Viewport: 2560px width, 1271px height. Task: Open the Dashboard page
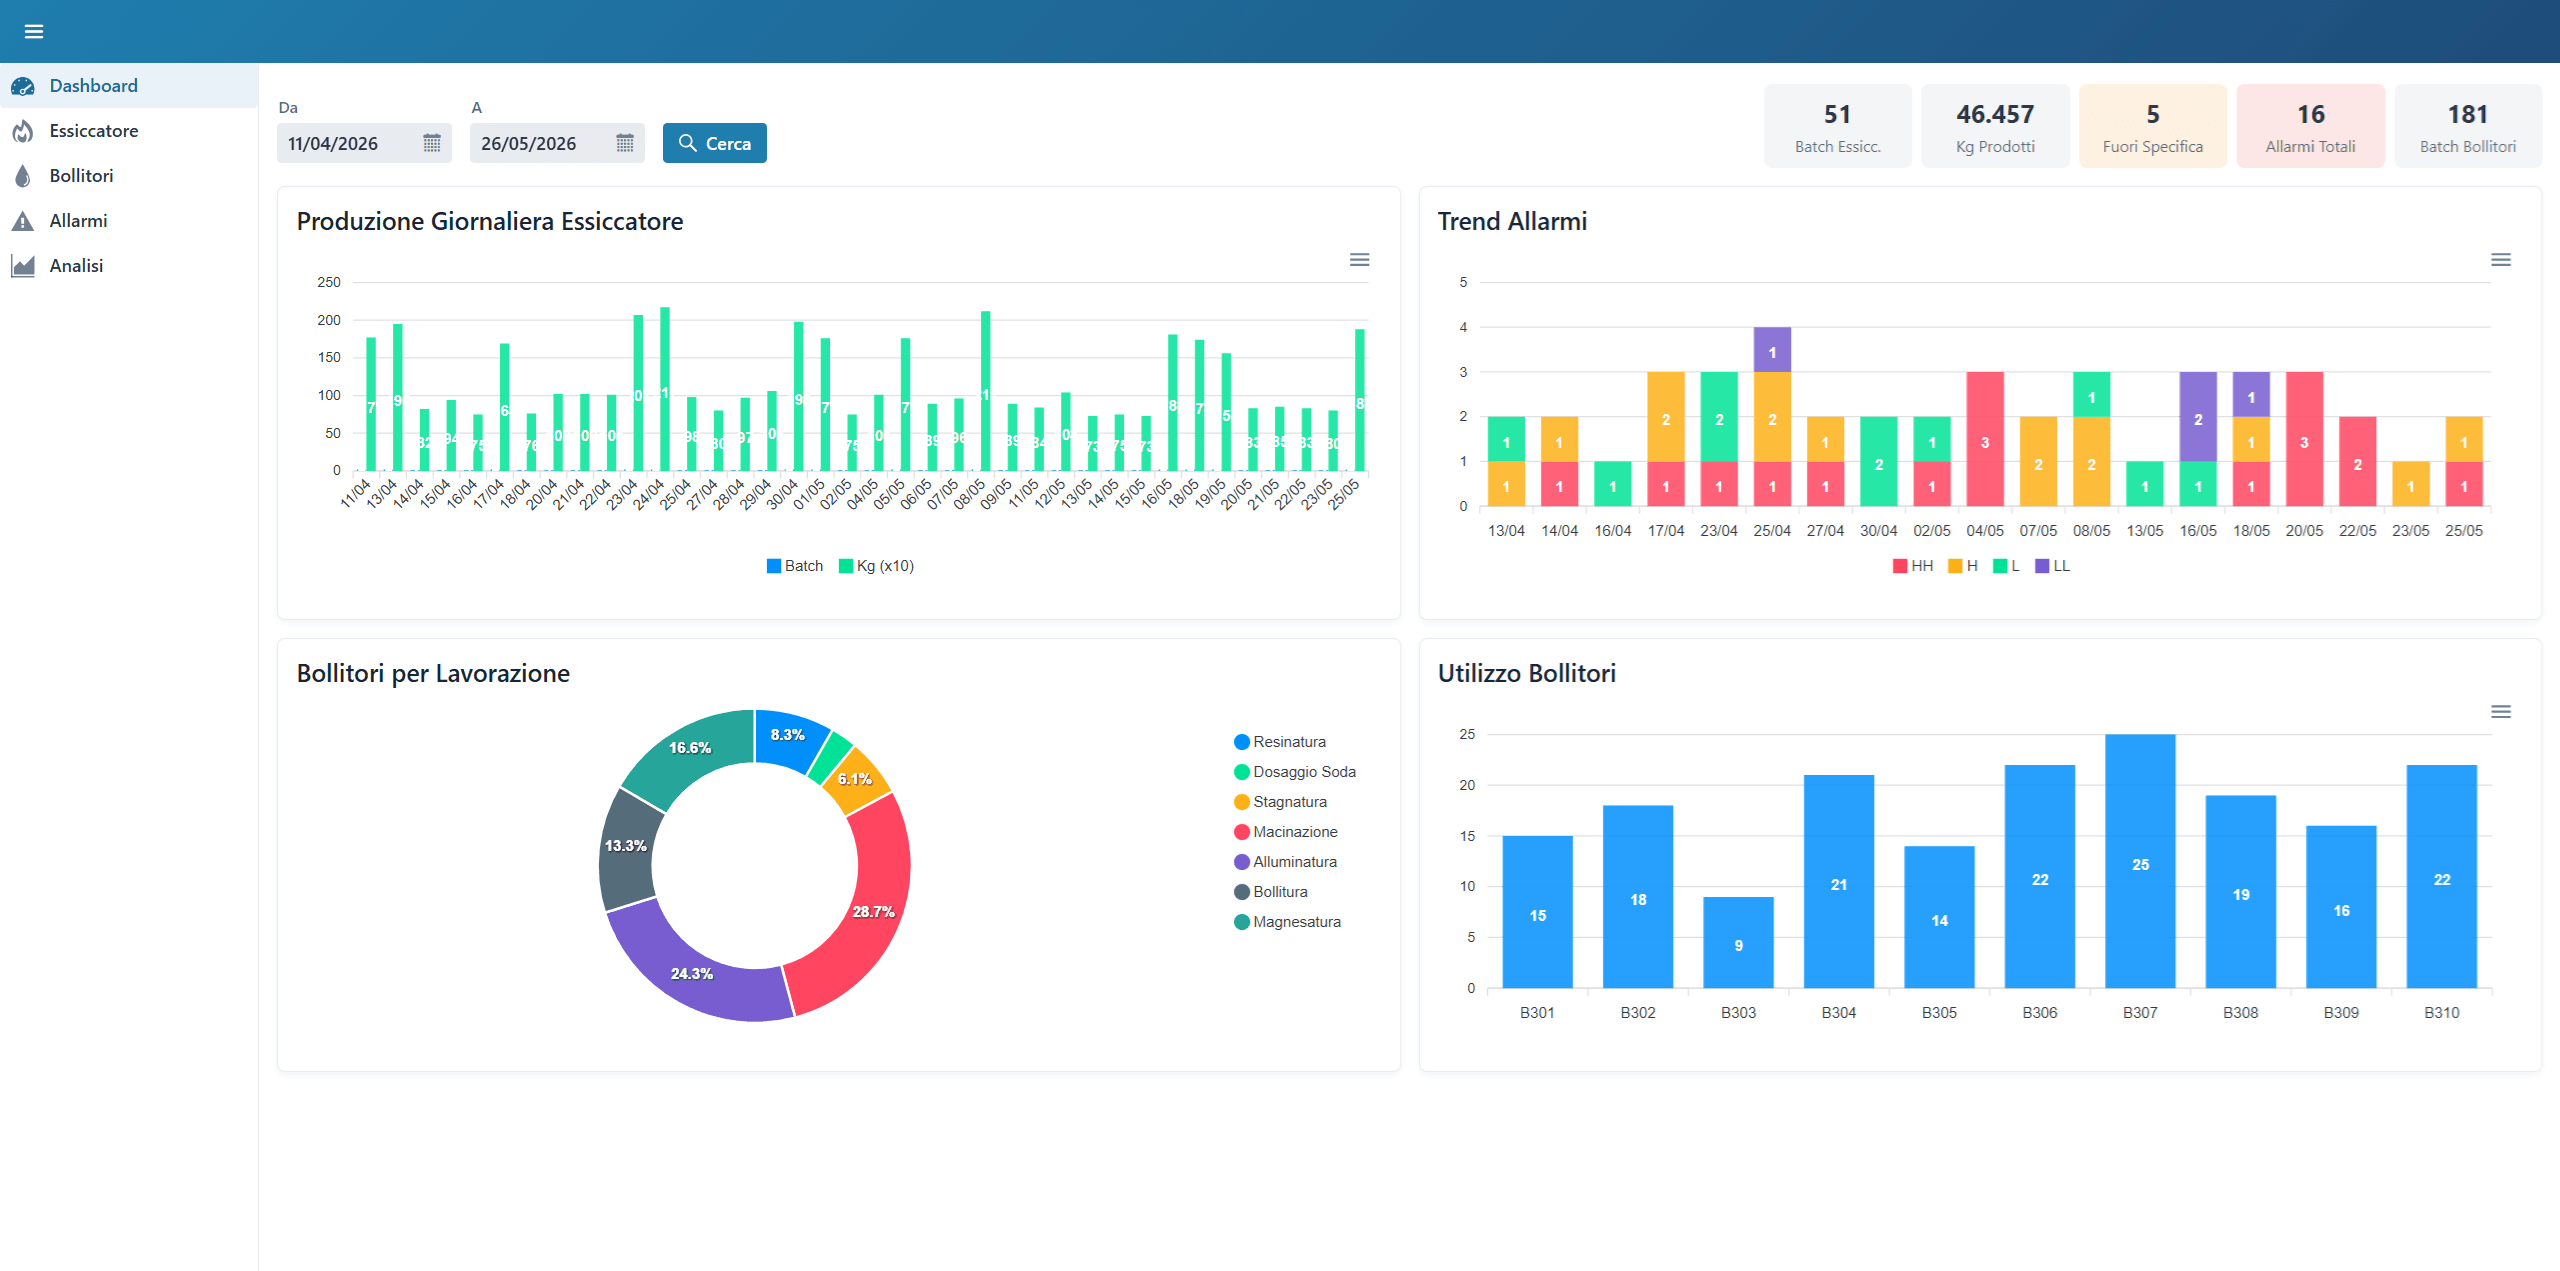(x=129, y=86)
